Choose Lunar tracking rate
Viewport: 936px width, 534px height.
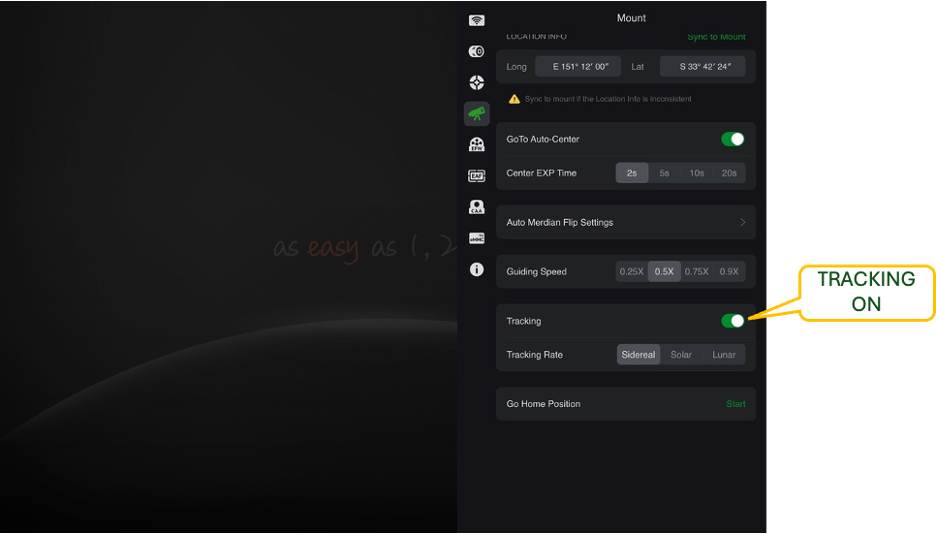click(724, 355)
